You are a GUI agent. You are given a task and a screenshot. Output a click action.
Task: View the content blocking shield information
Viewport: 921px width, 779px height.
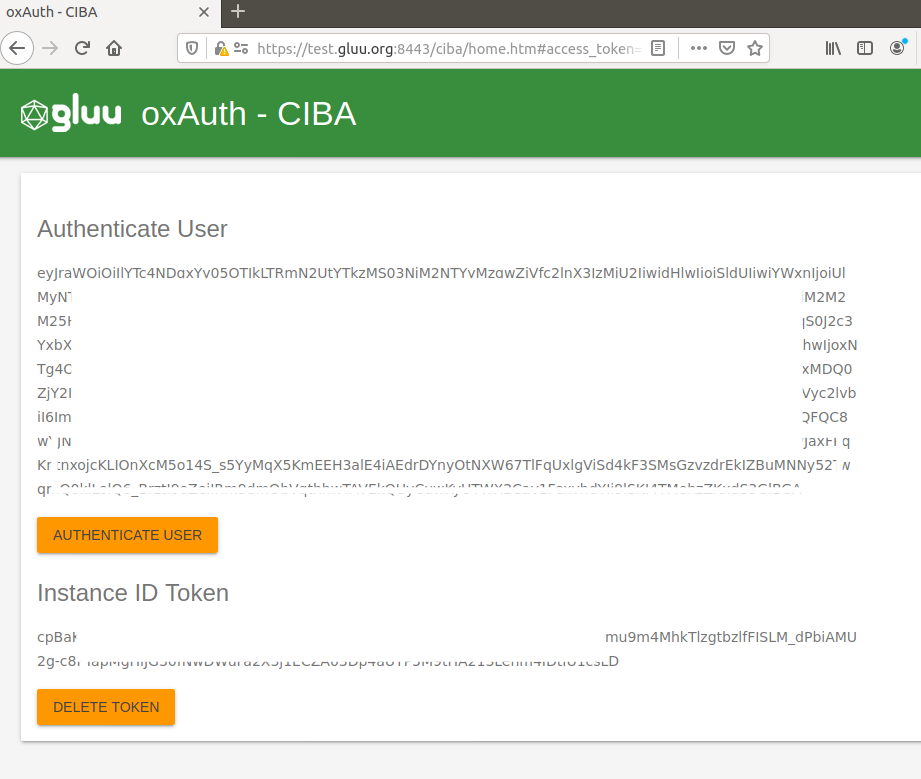[190, 47]
